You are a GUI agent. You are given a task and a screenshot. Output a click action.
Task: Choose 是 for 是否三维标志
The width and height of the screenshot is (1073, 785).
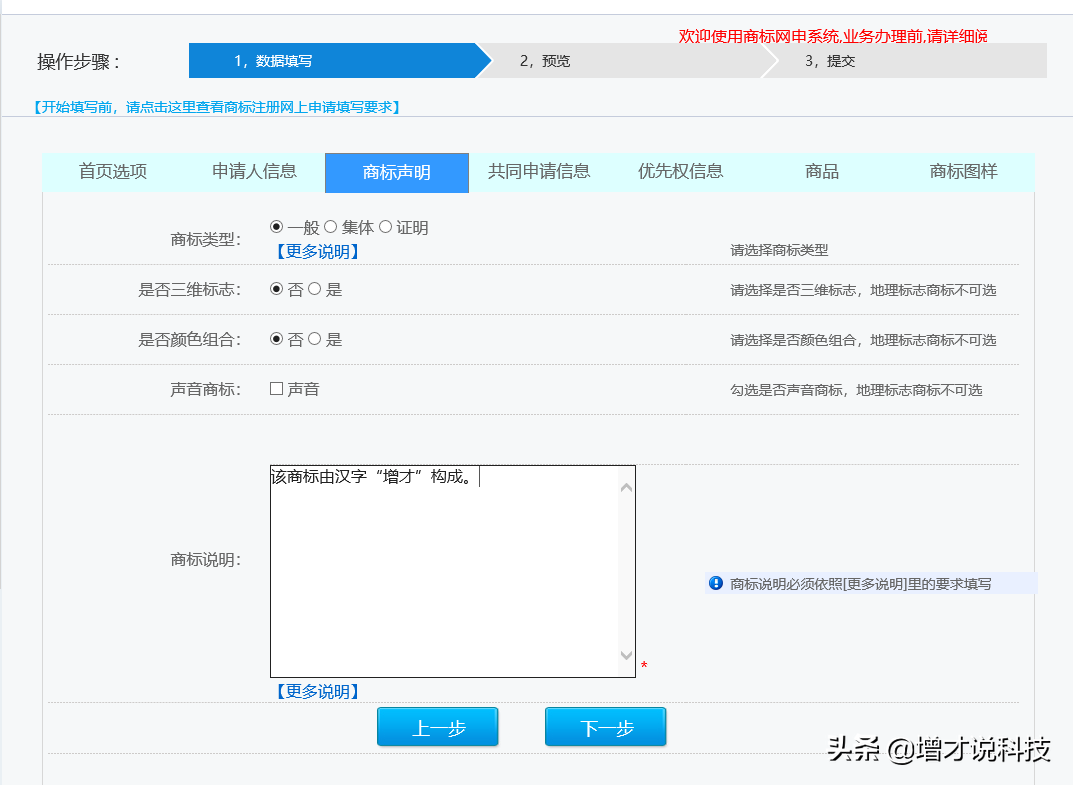[x=315, y=289]
